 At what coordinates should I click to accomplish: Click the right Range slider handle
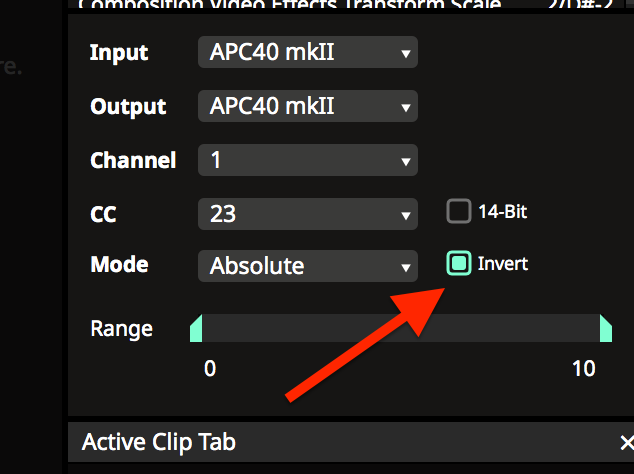tap(605, 328)
